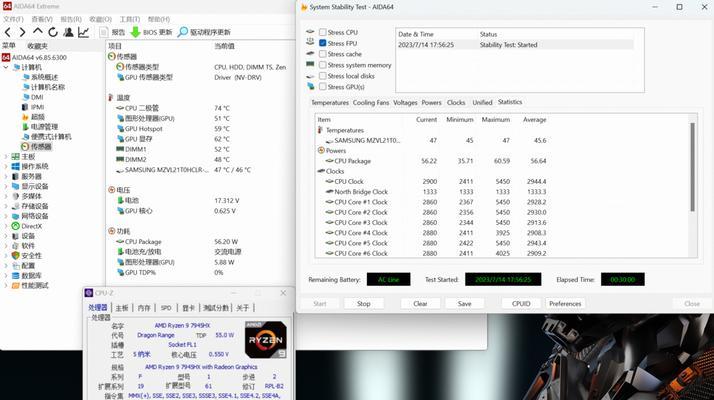Switch to the Voltages tab
The height and width of the screenshot is (400, 714).
tap(405, 103)
